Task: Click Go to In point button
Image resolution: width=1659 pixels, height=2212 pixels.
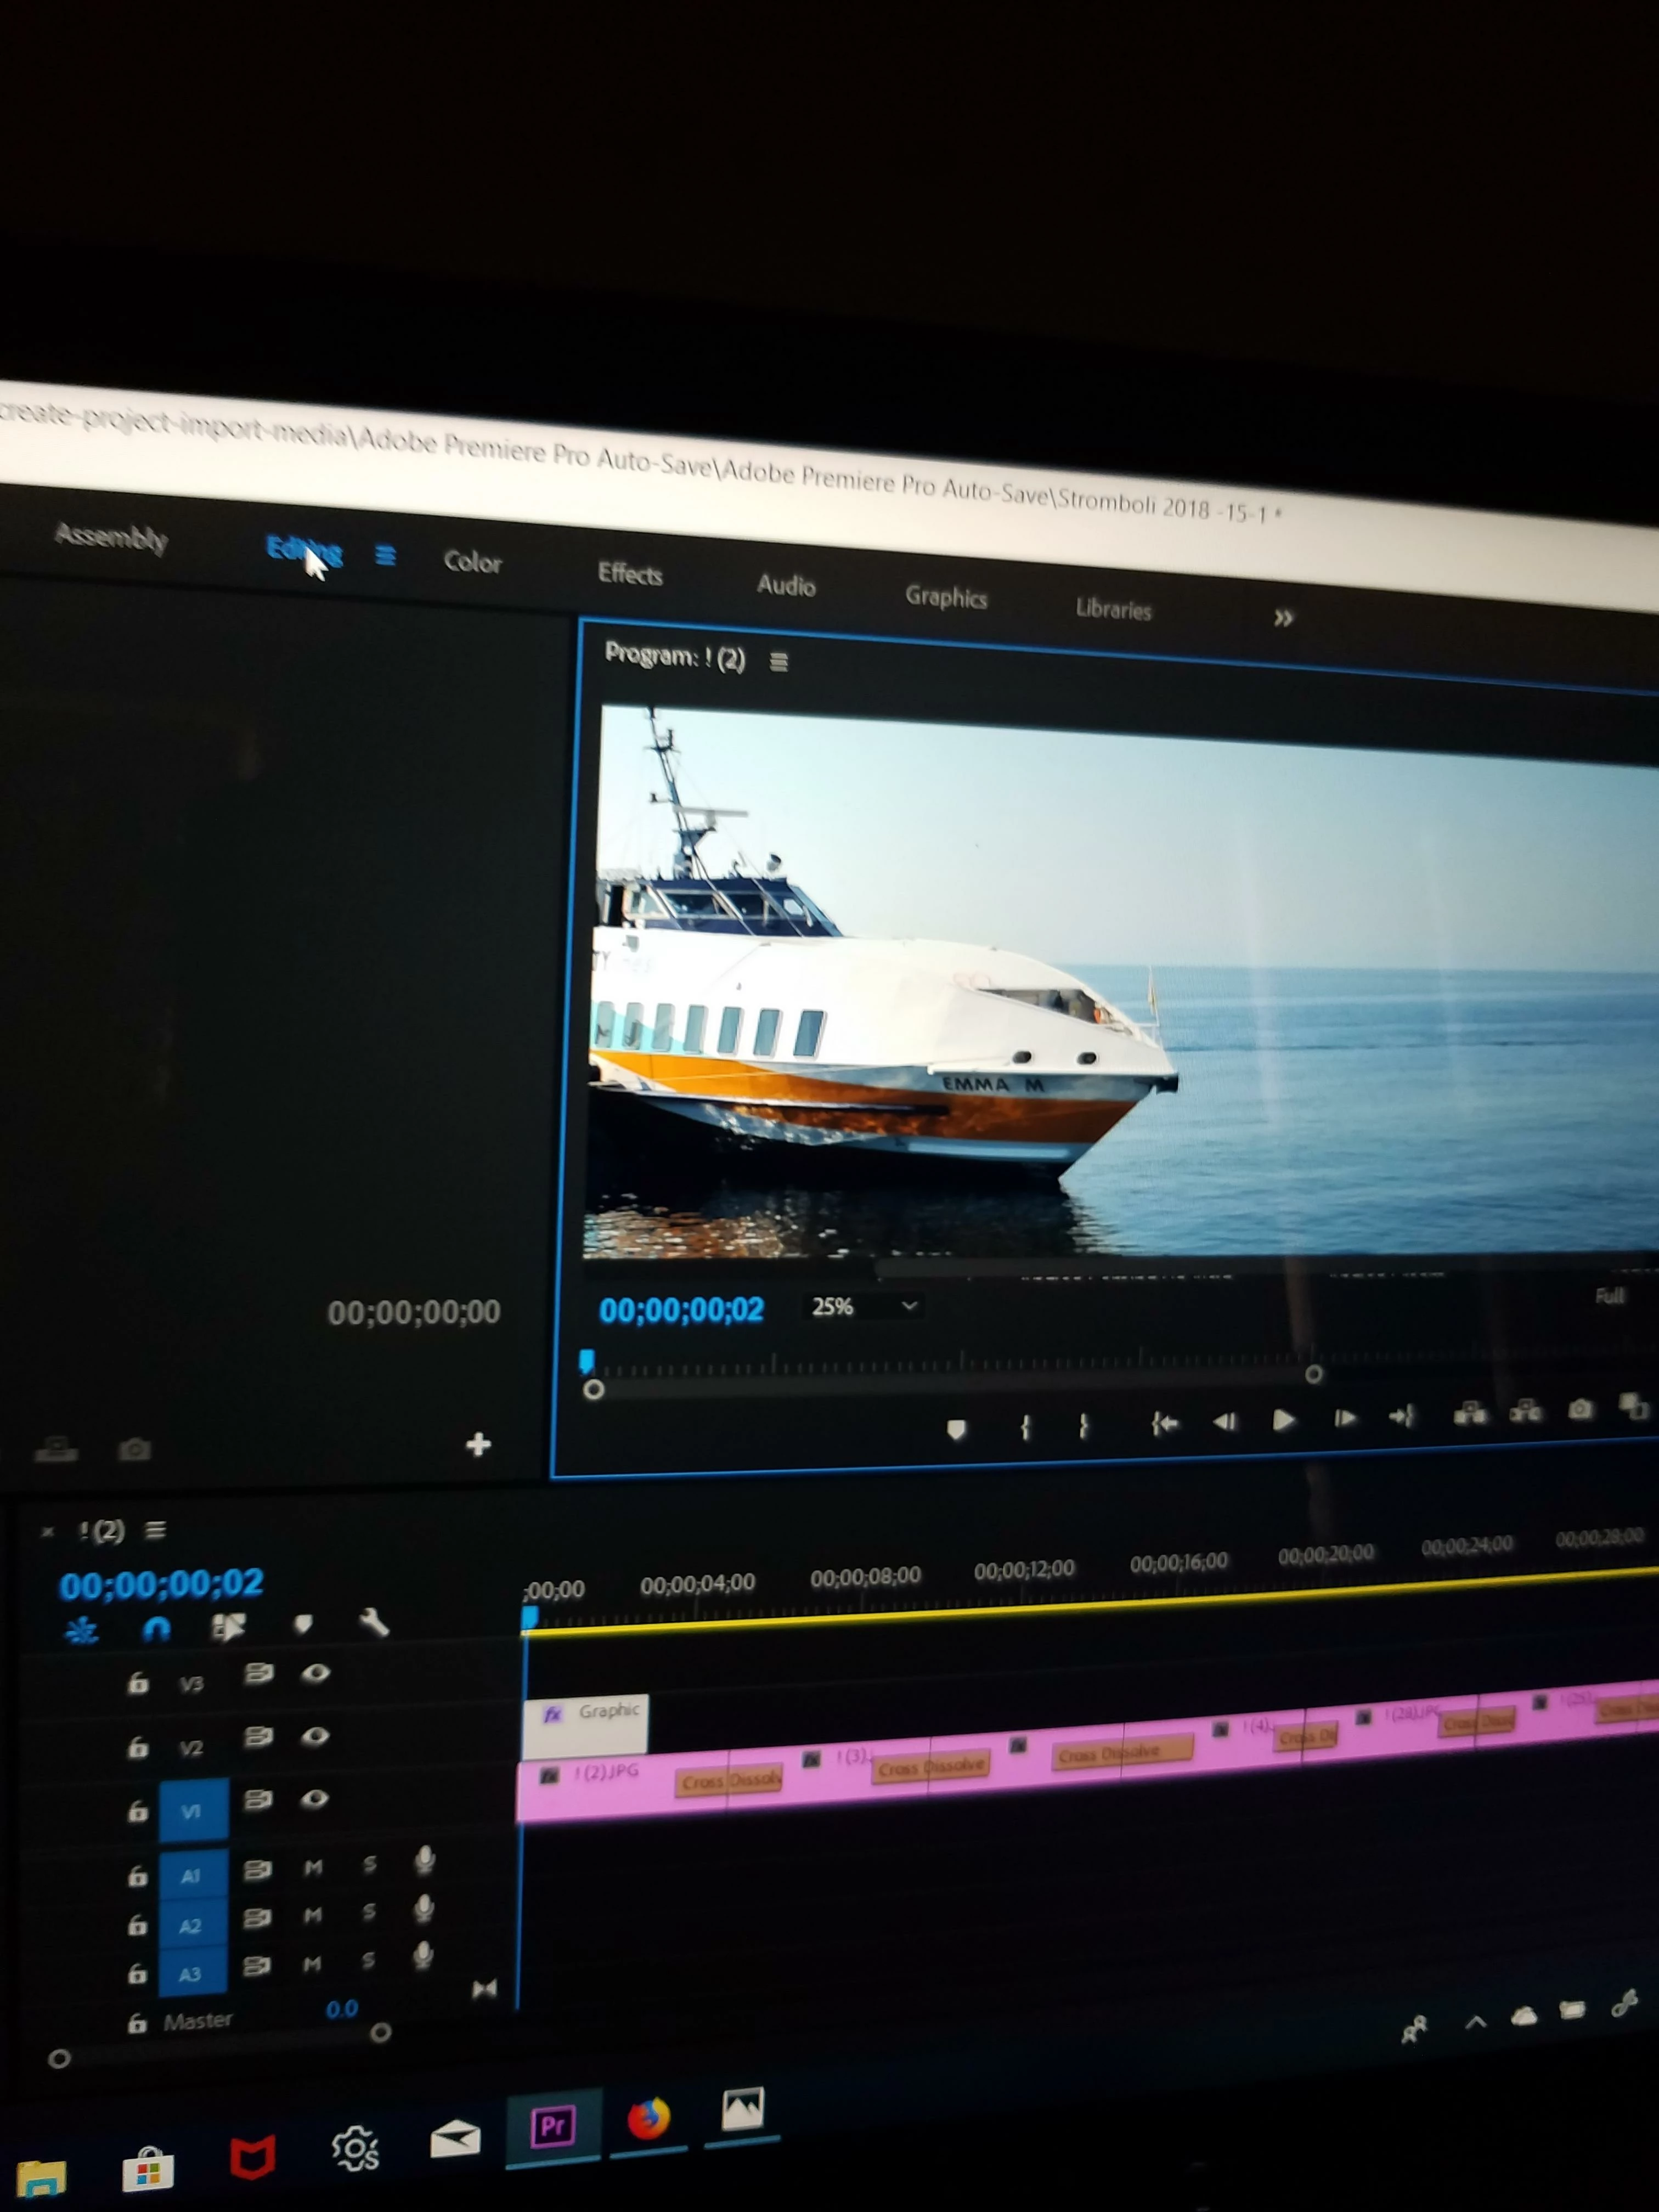Action: [x=1164, y=1423]
